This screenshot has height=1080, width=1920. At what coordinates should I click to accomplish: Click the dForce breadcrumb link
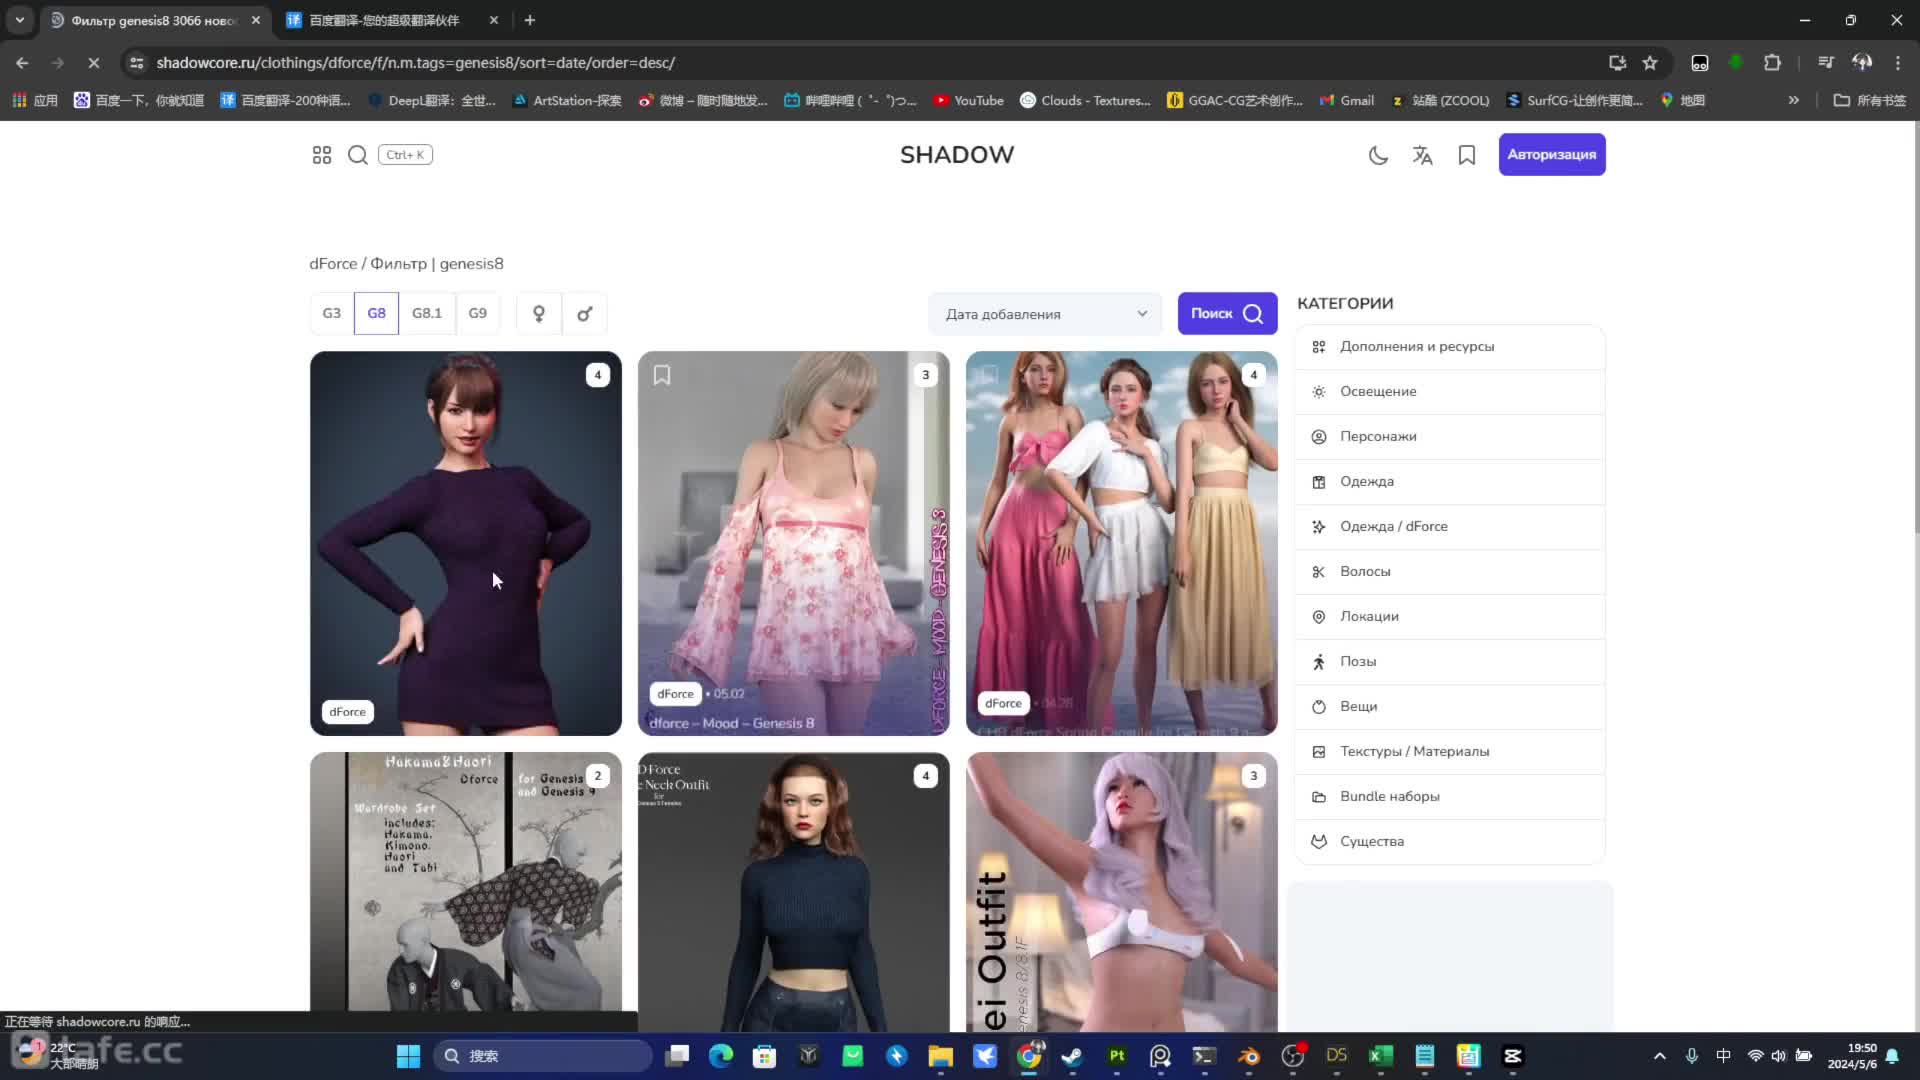tap(333, 264)
